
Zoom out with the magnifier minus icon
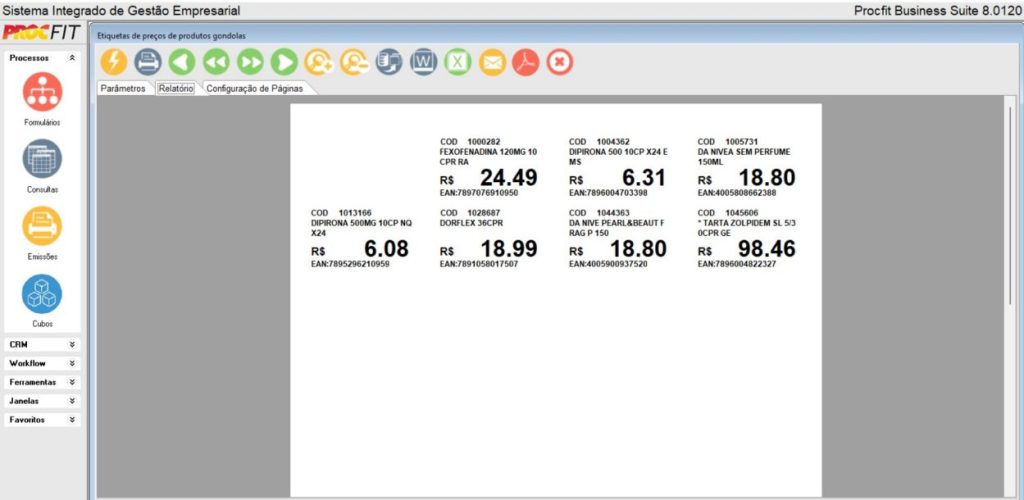pos(354,62)
